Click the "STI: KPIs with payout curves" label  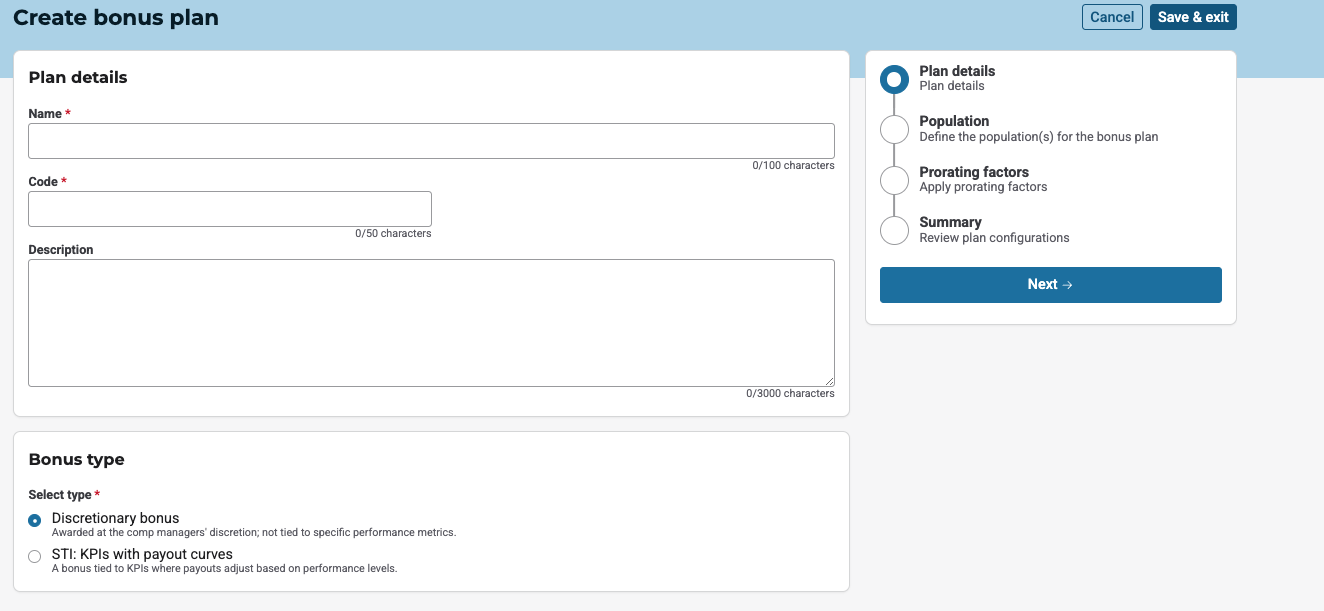click(142, 554)
